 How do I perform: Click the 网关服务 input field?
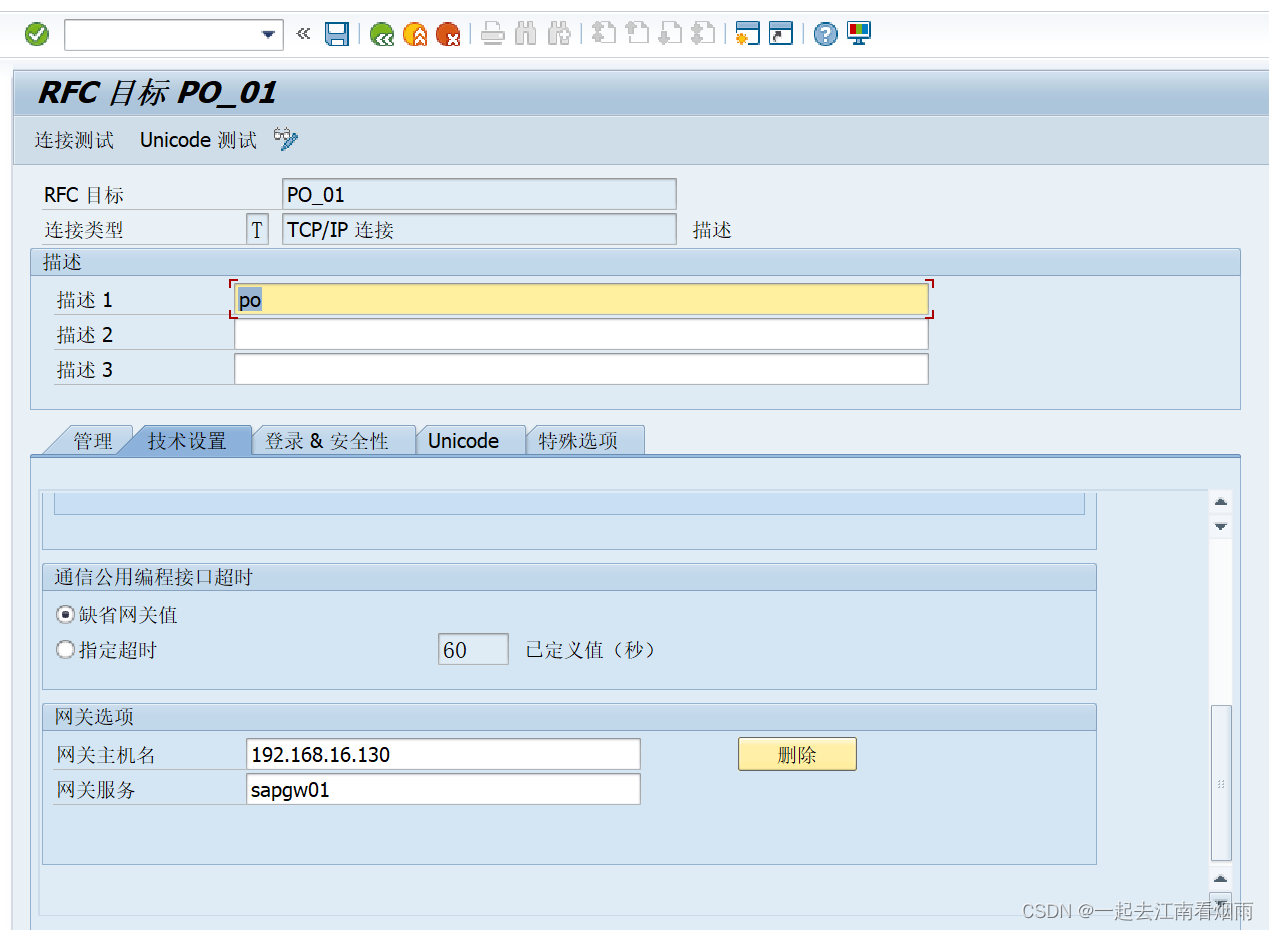443,789
